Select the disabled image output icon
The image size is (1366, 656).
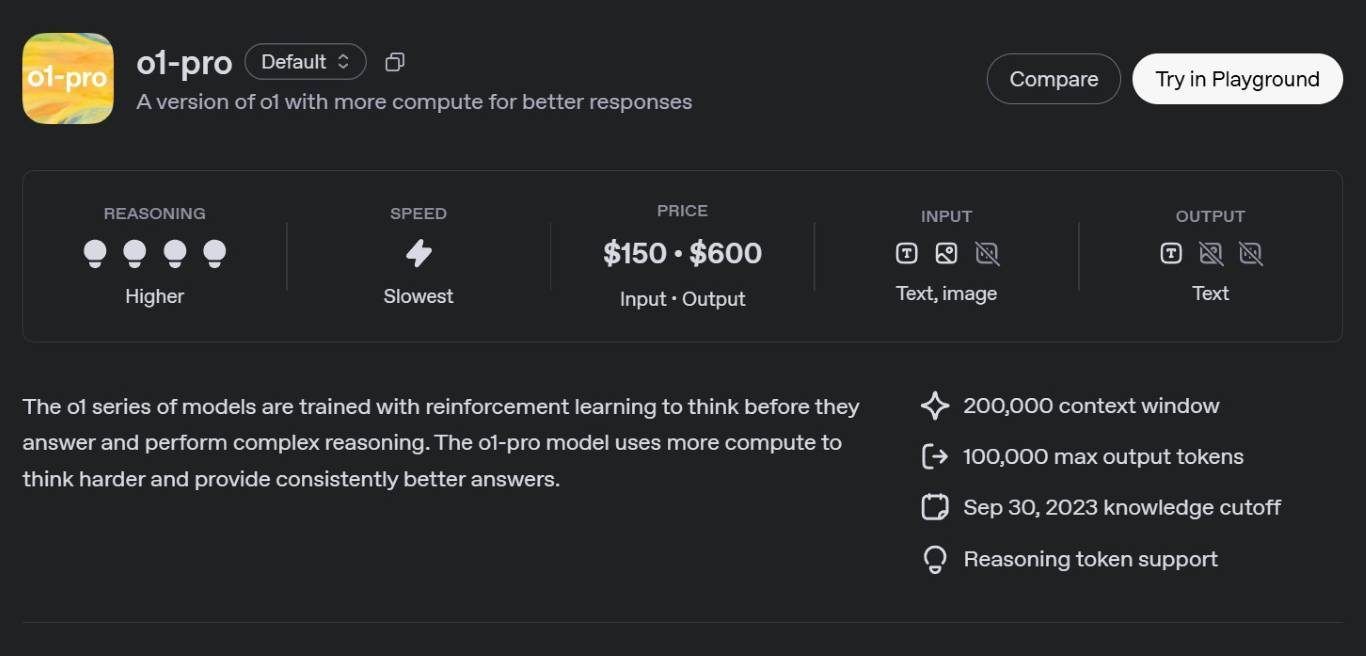(x=1210, y=253)
